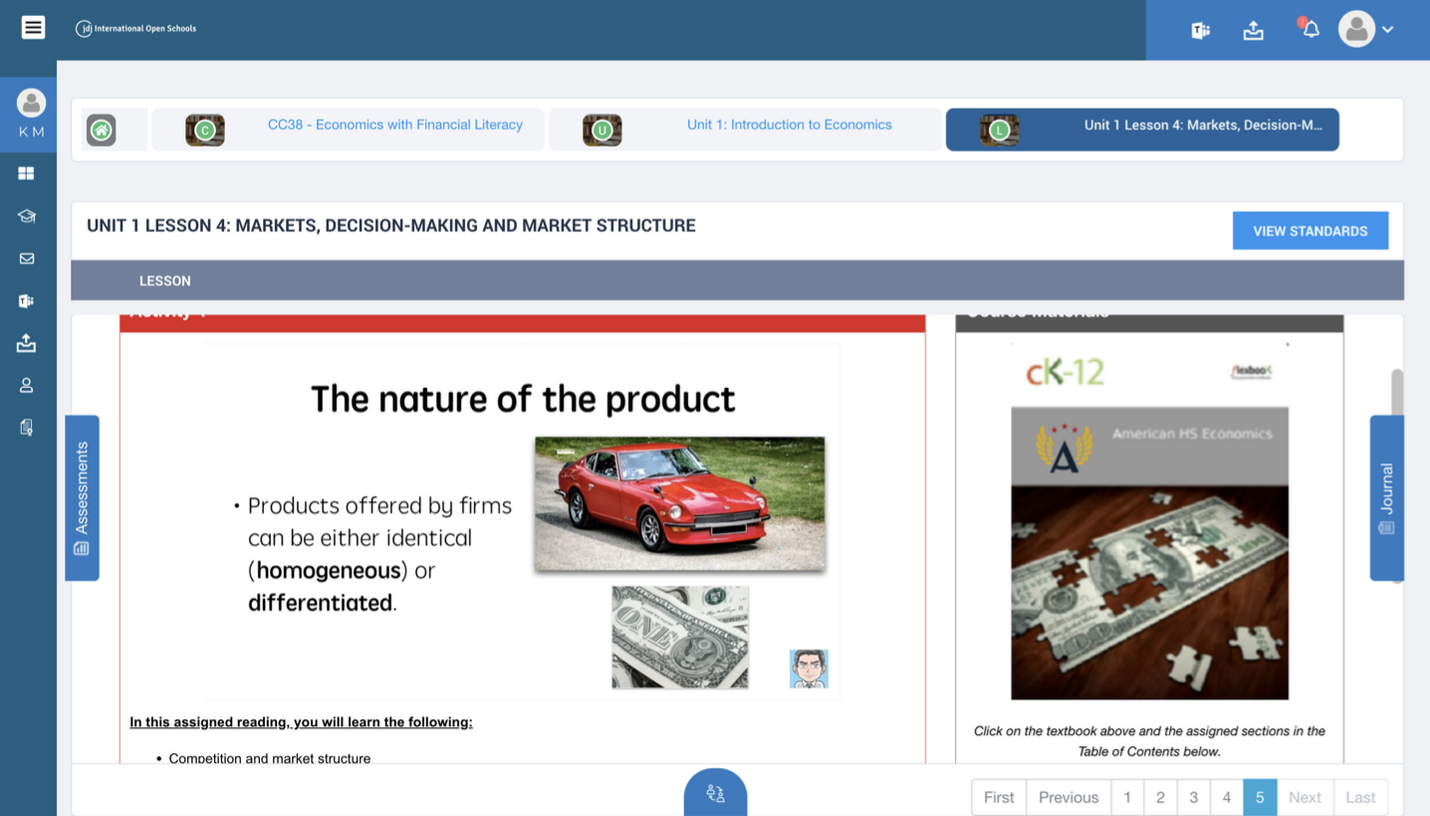Image resolution: width=1430 pixels, height=816 pixels.
Task: Click the flexbook logo
Action: coord(1251,372)
